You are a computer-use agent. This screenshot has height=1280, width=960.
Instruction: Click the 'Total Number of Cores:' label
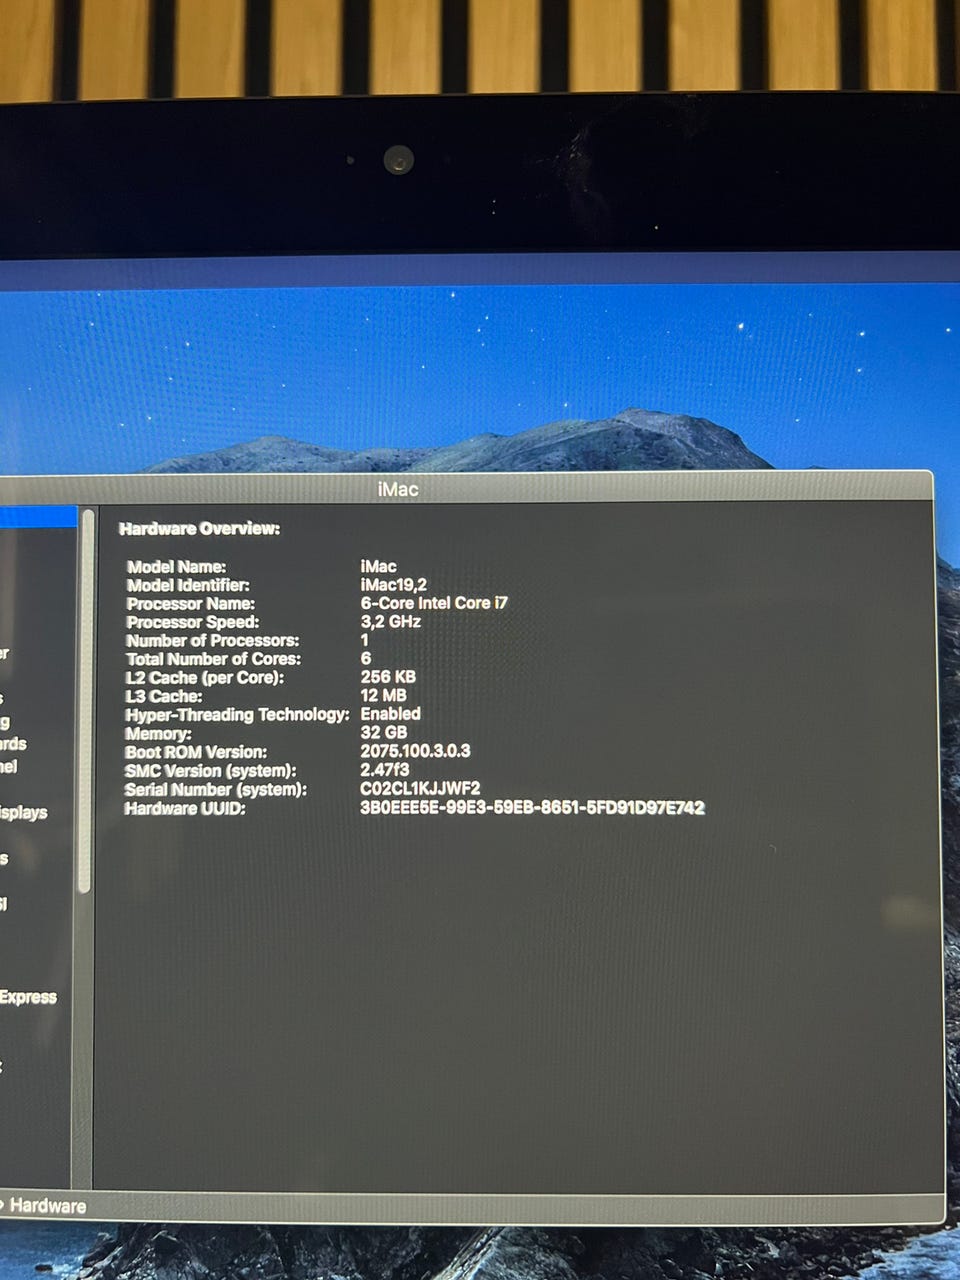213,659
